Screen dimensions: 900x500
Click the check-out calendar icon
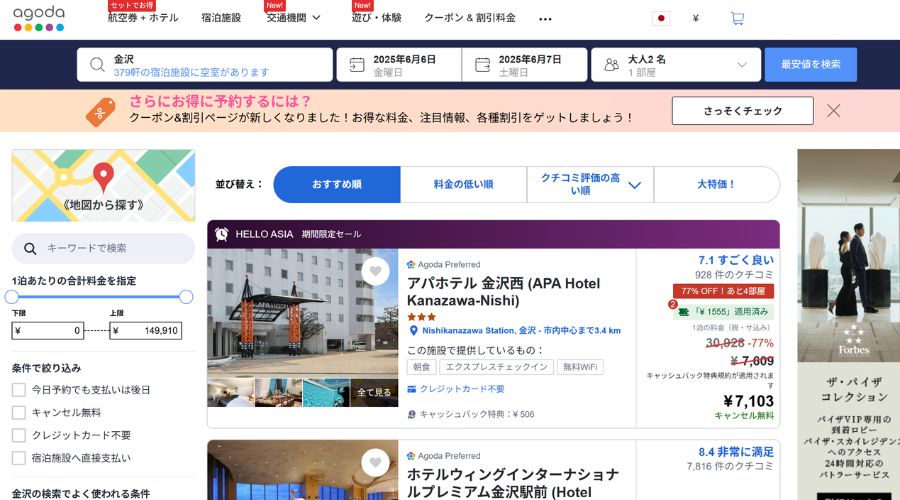pos(482,65)
